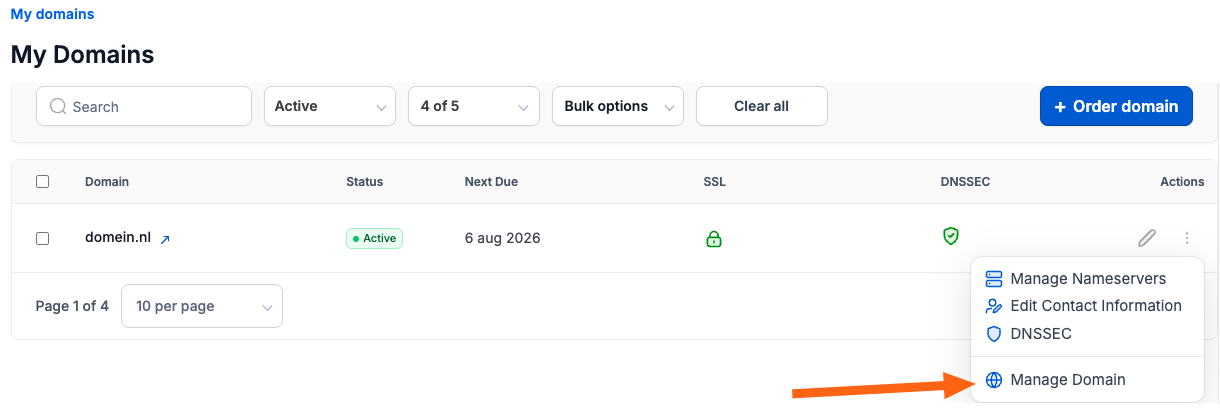Click the My domains breadcrumb link
This screenshot has height=419, width=1220.
(x=53, y=14)
